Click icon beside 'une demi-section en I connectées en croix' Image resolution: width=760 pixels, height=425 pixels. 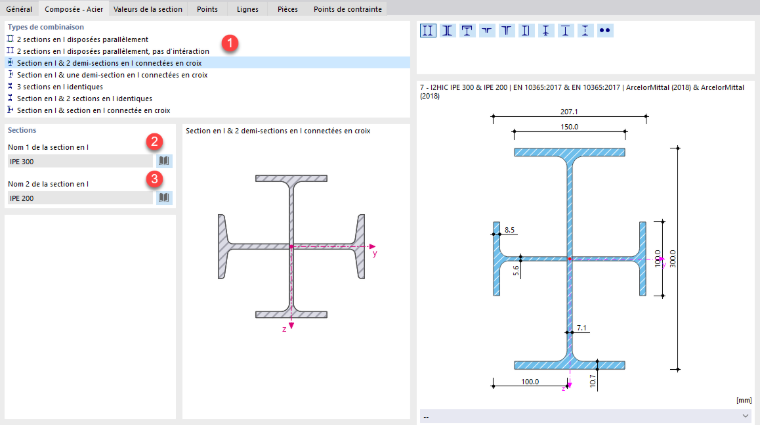[10, 74]
